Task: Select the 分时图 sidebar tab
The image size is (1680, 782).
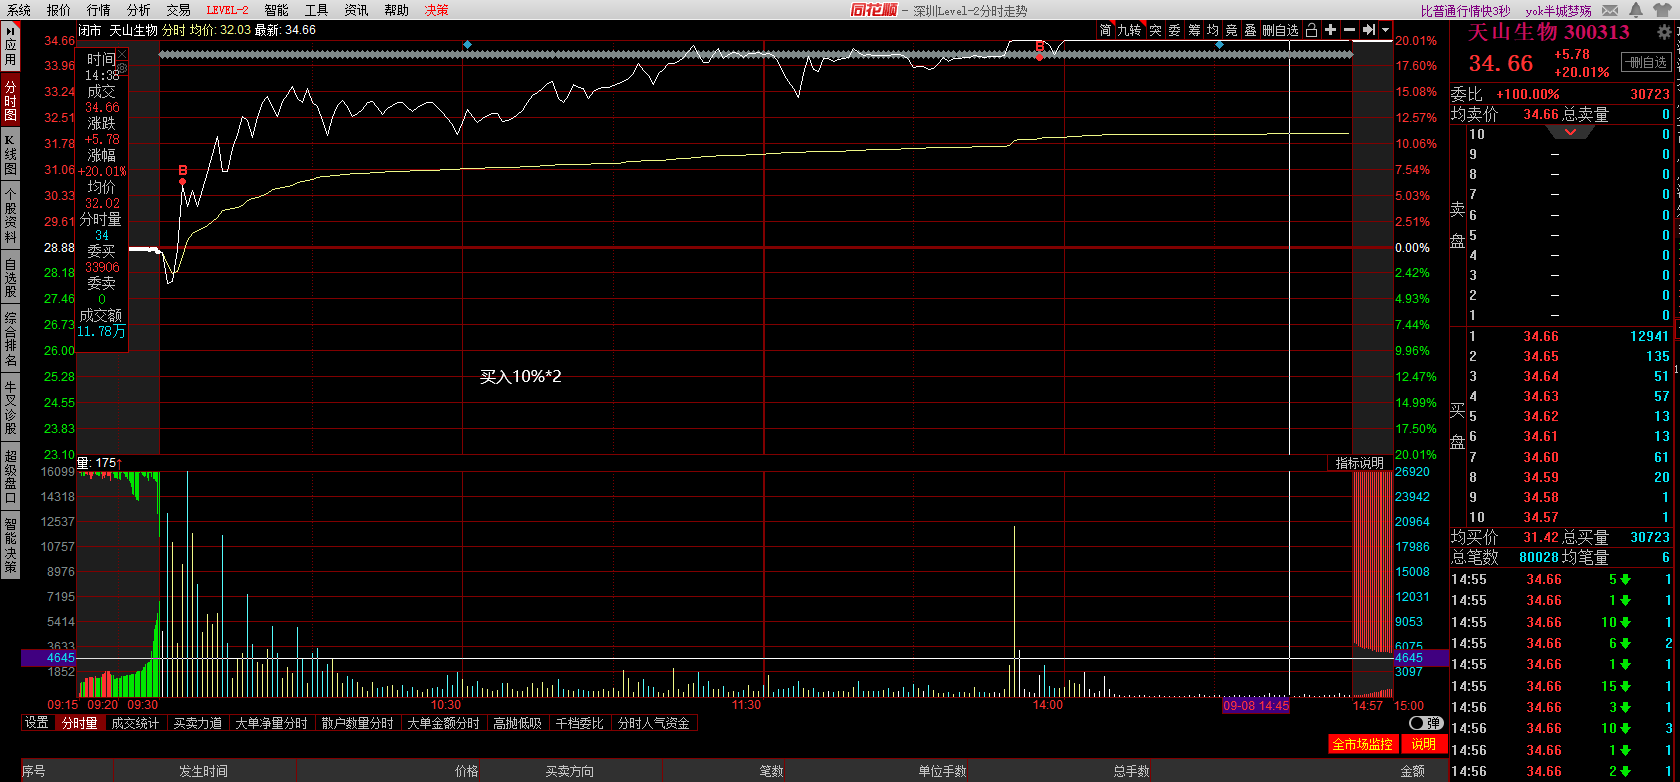Action: click(10, 101)
